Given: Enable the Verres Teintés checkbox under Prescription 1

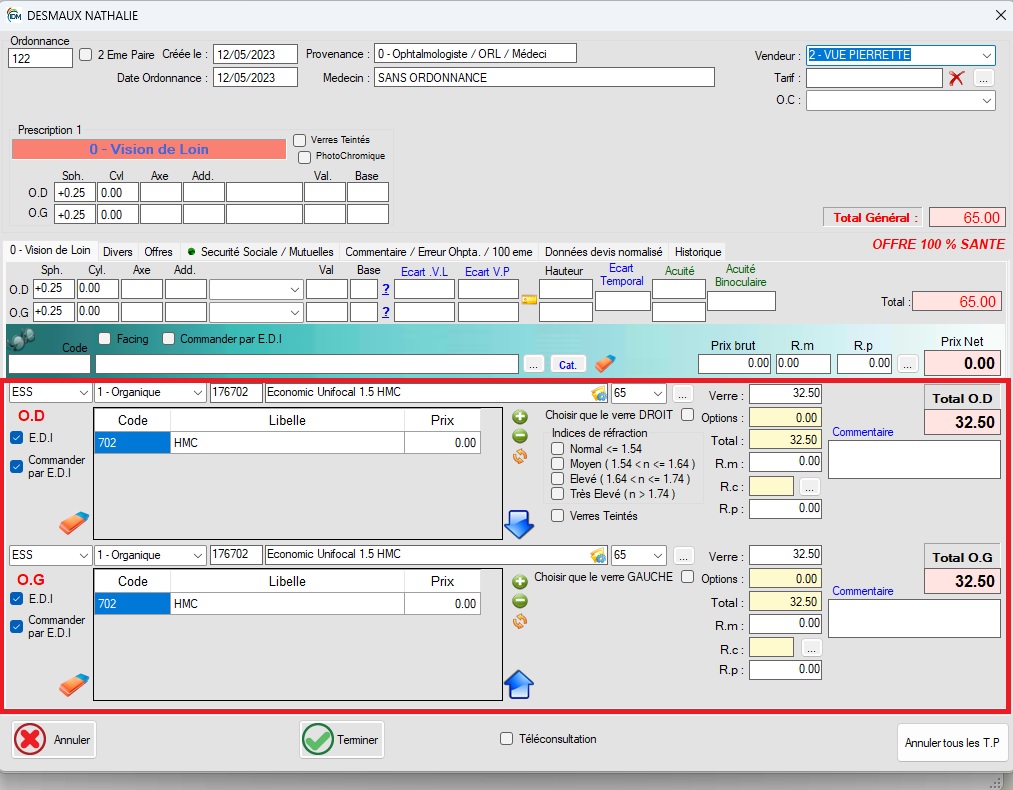Looking at the screenshot, I should [299, 140].
